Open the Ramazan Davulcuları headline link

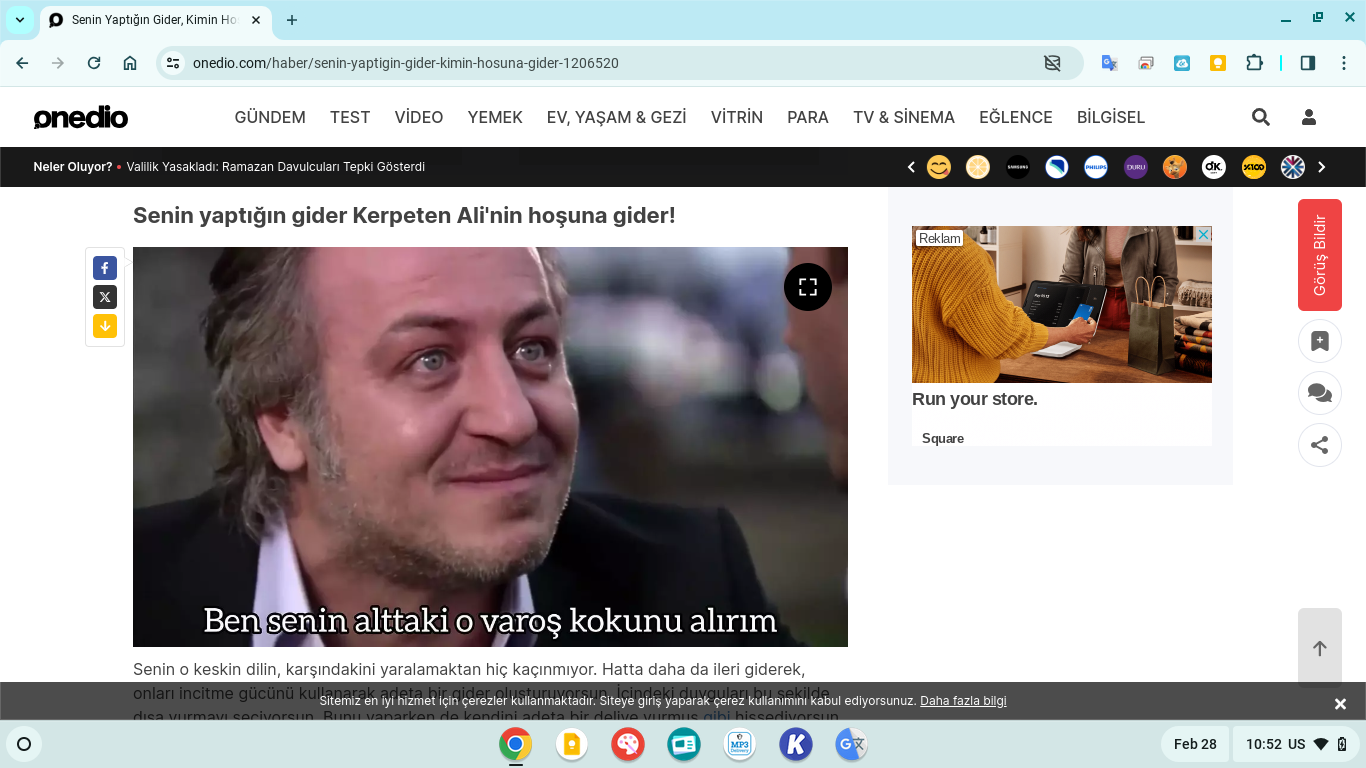click(x=276, y=167)
